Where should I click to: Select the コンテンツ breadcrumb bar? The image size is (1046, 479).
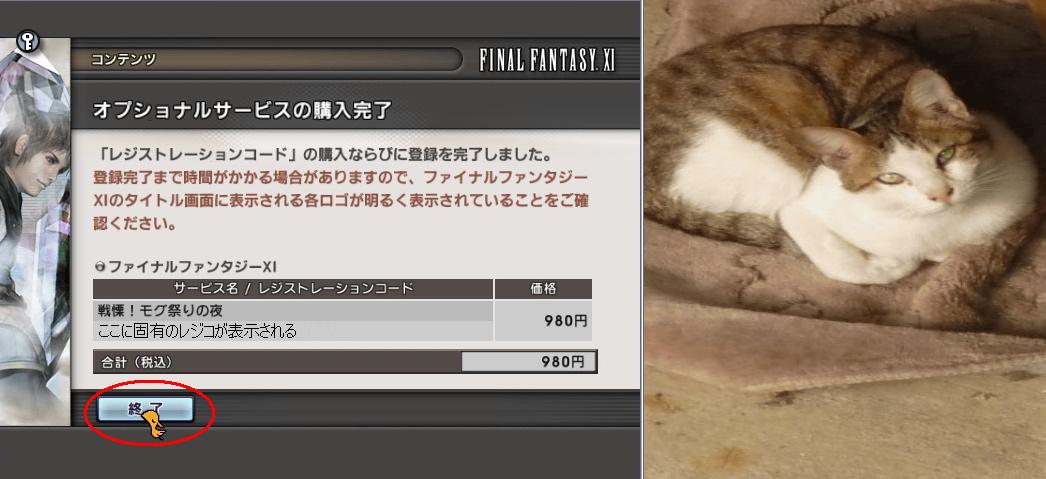point(274,59)
